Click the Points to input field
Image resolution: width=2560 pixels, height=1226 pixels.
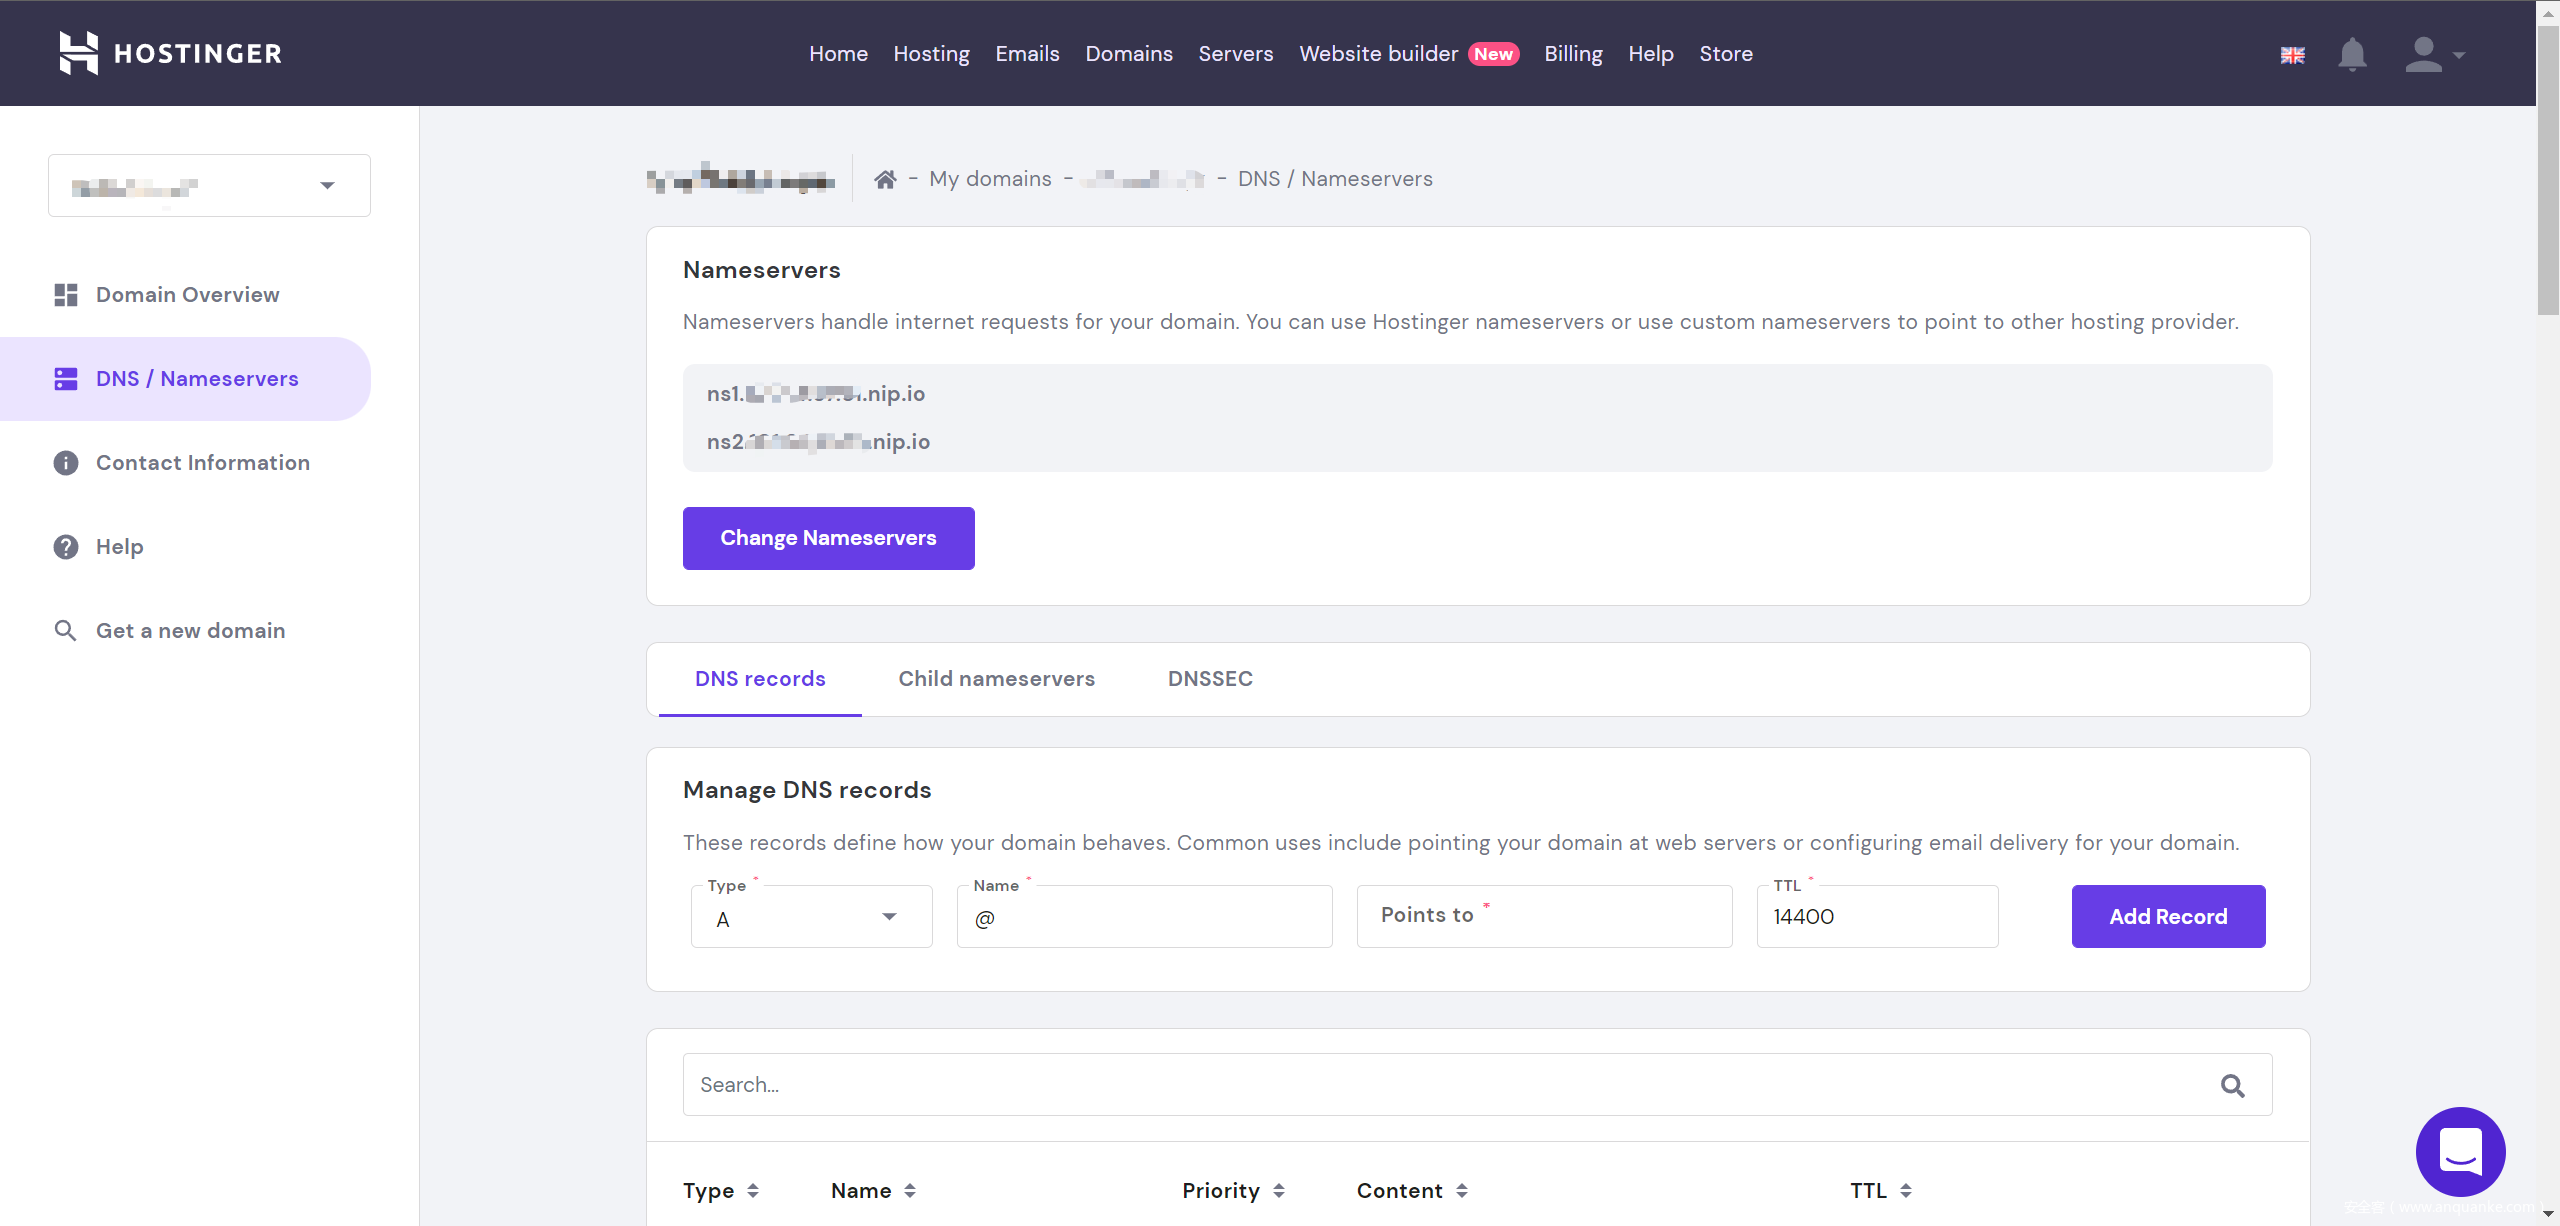click(1544, 916)
